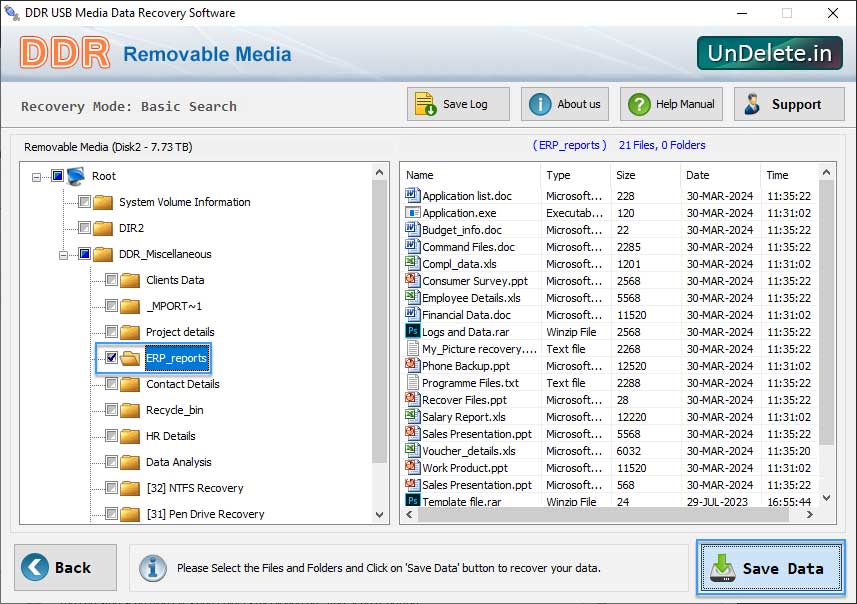The height and width of the screenshot is (604, 857).
Task: Click the Excel icon of Voucher_details.xls
Action: (412, 449)
